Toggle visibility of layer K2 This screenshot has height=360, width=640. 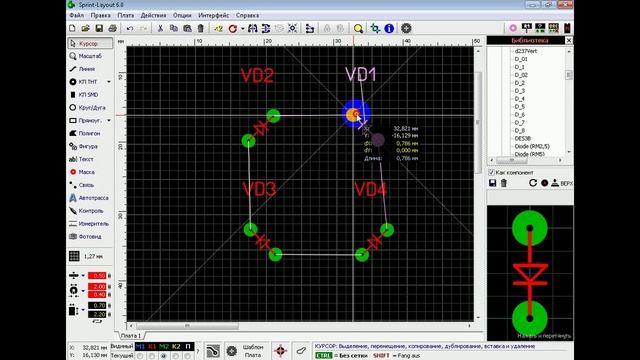[176, 347]
